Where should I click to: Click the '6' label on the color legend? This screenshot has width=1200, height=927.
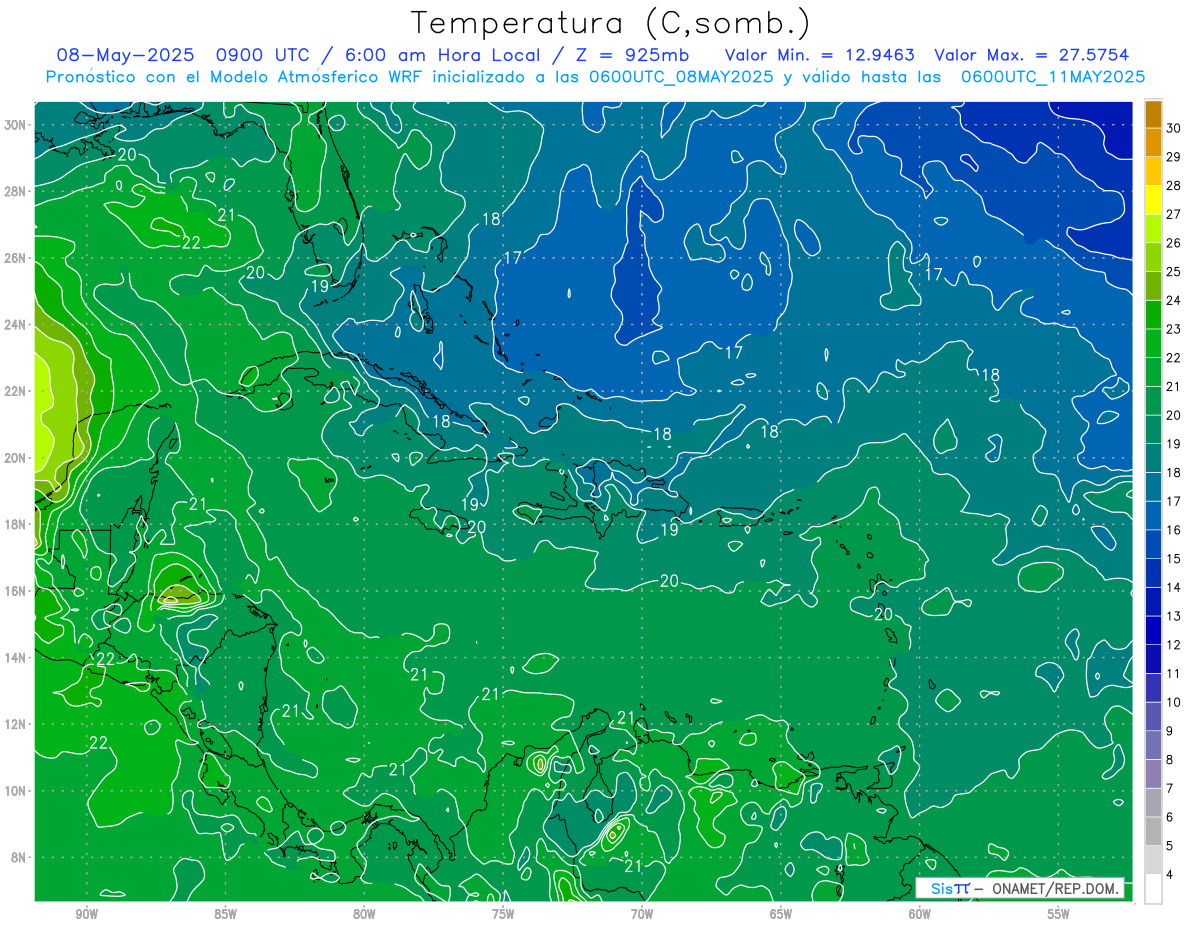click(x=1171, y=818)
